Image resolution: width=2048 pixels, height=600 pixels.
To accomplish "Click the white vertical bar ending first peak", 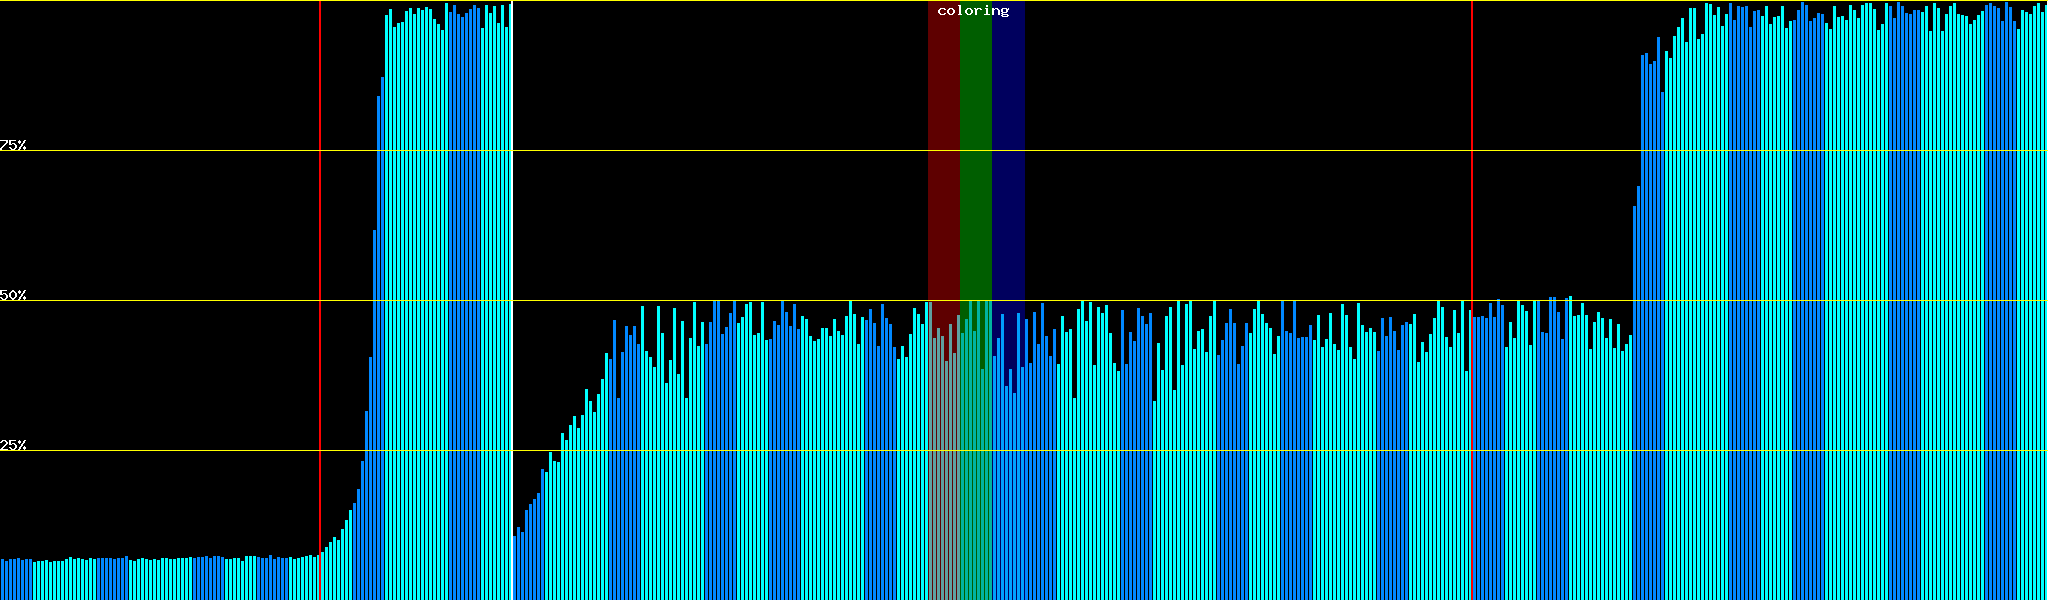I will coord(512,300).
